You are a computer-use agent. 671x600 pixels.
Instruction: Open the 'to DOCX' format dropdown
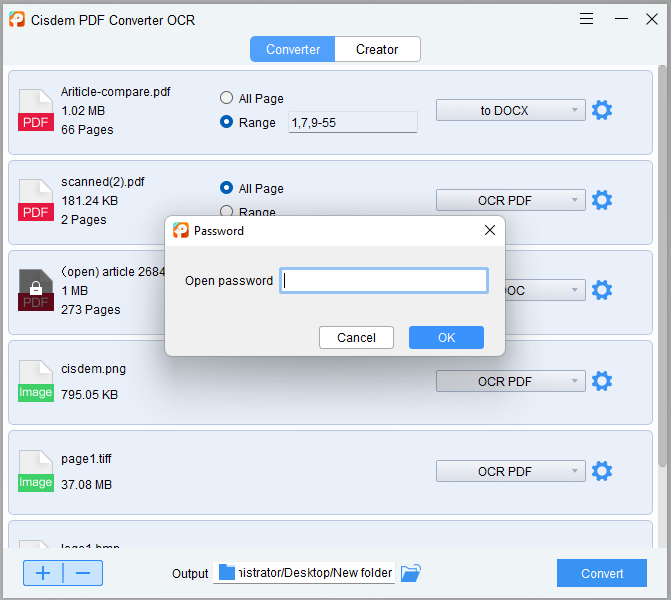click(x=511, y=110)
